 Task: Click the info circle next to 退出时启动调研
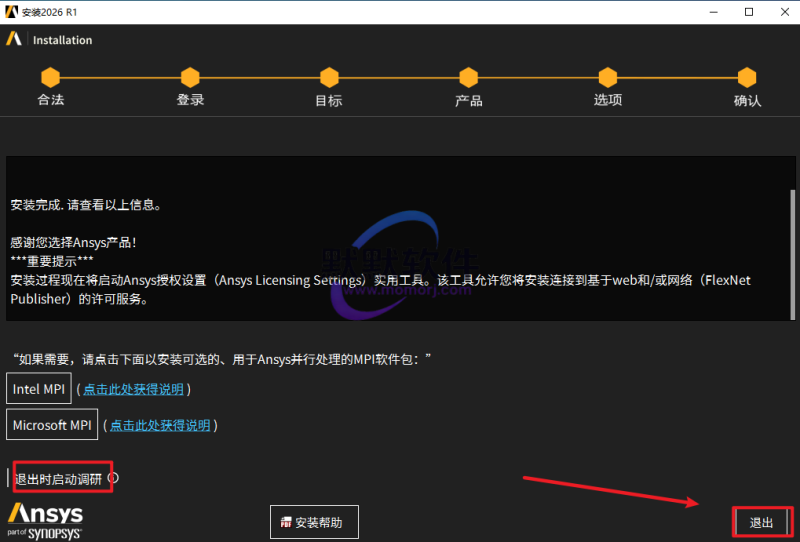(x=113, y=478)
